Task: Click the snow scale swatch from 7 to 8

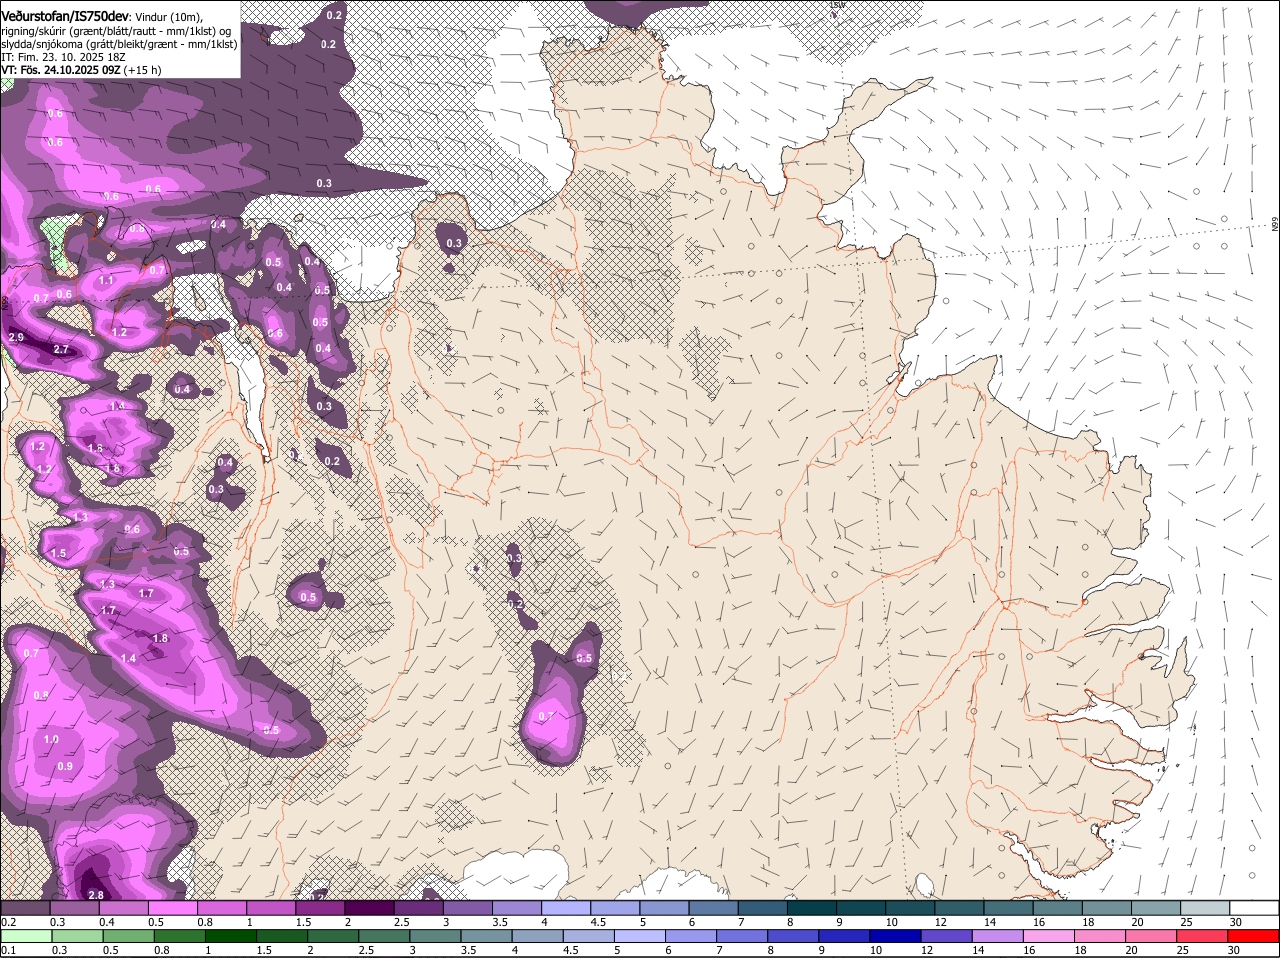Action: [x=761, y=907]
